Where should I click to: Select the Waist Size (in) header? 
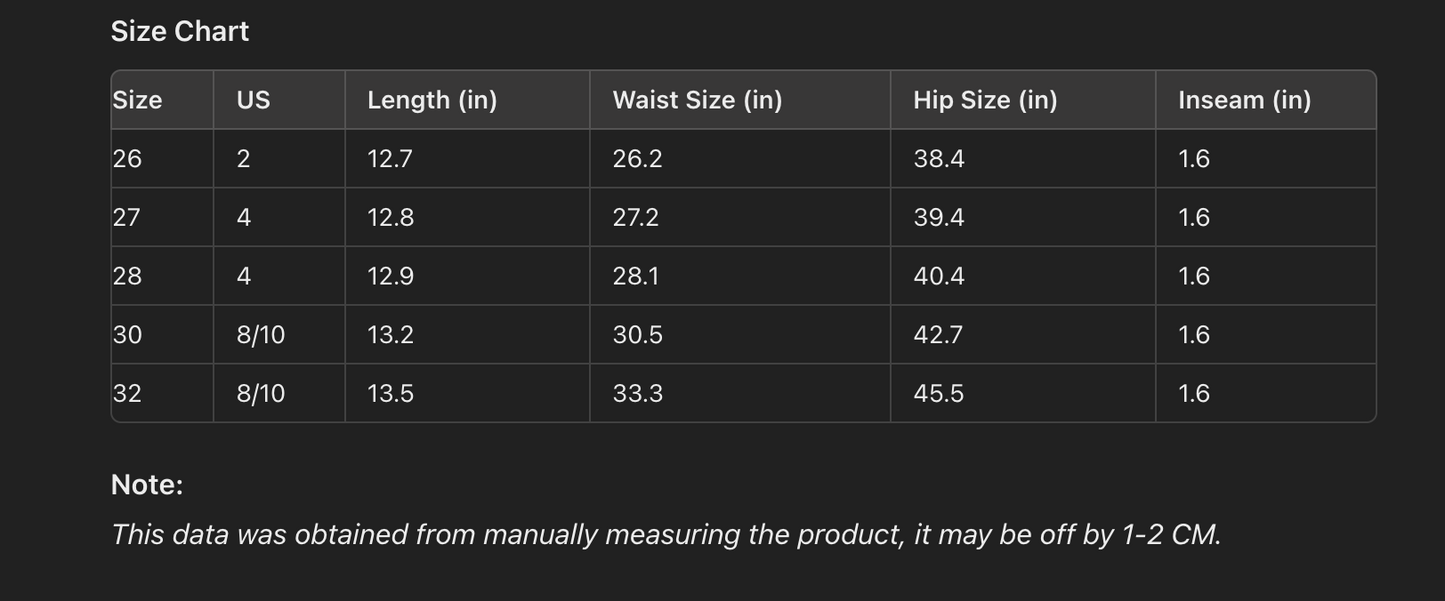[x=697, y=100]
